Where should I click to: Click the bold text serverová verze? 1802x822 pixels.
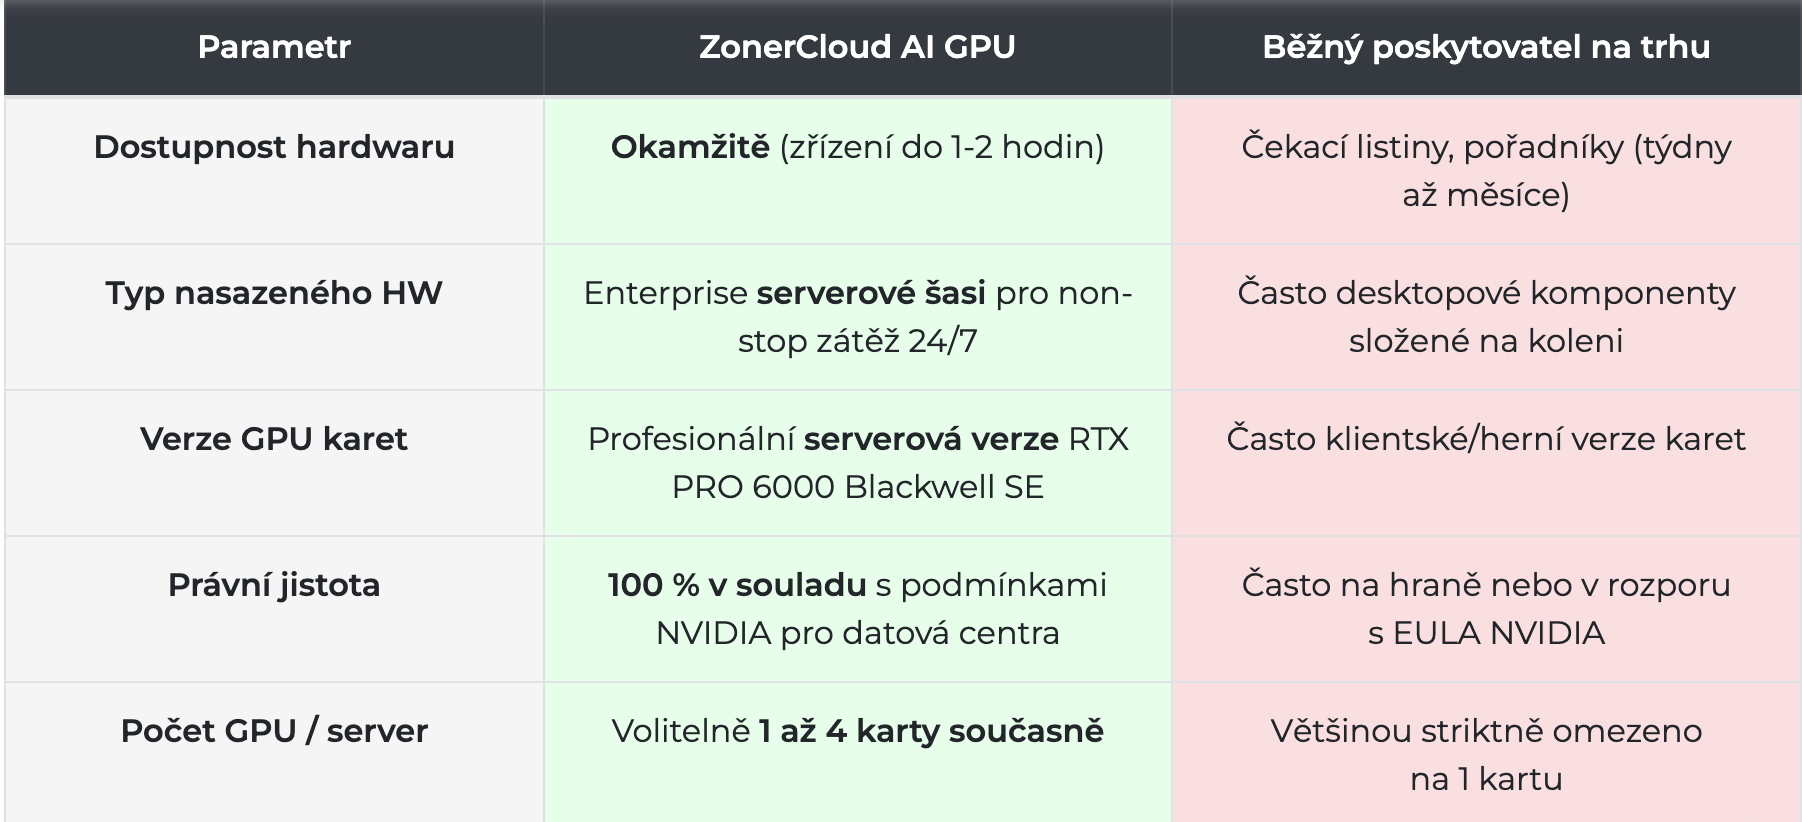point(931,439)
